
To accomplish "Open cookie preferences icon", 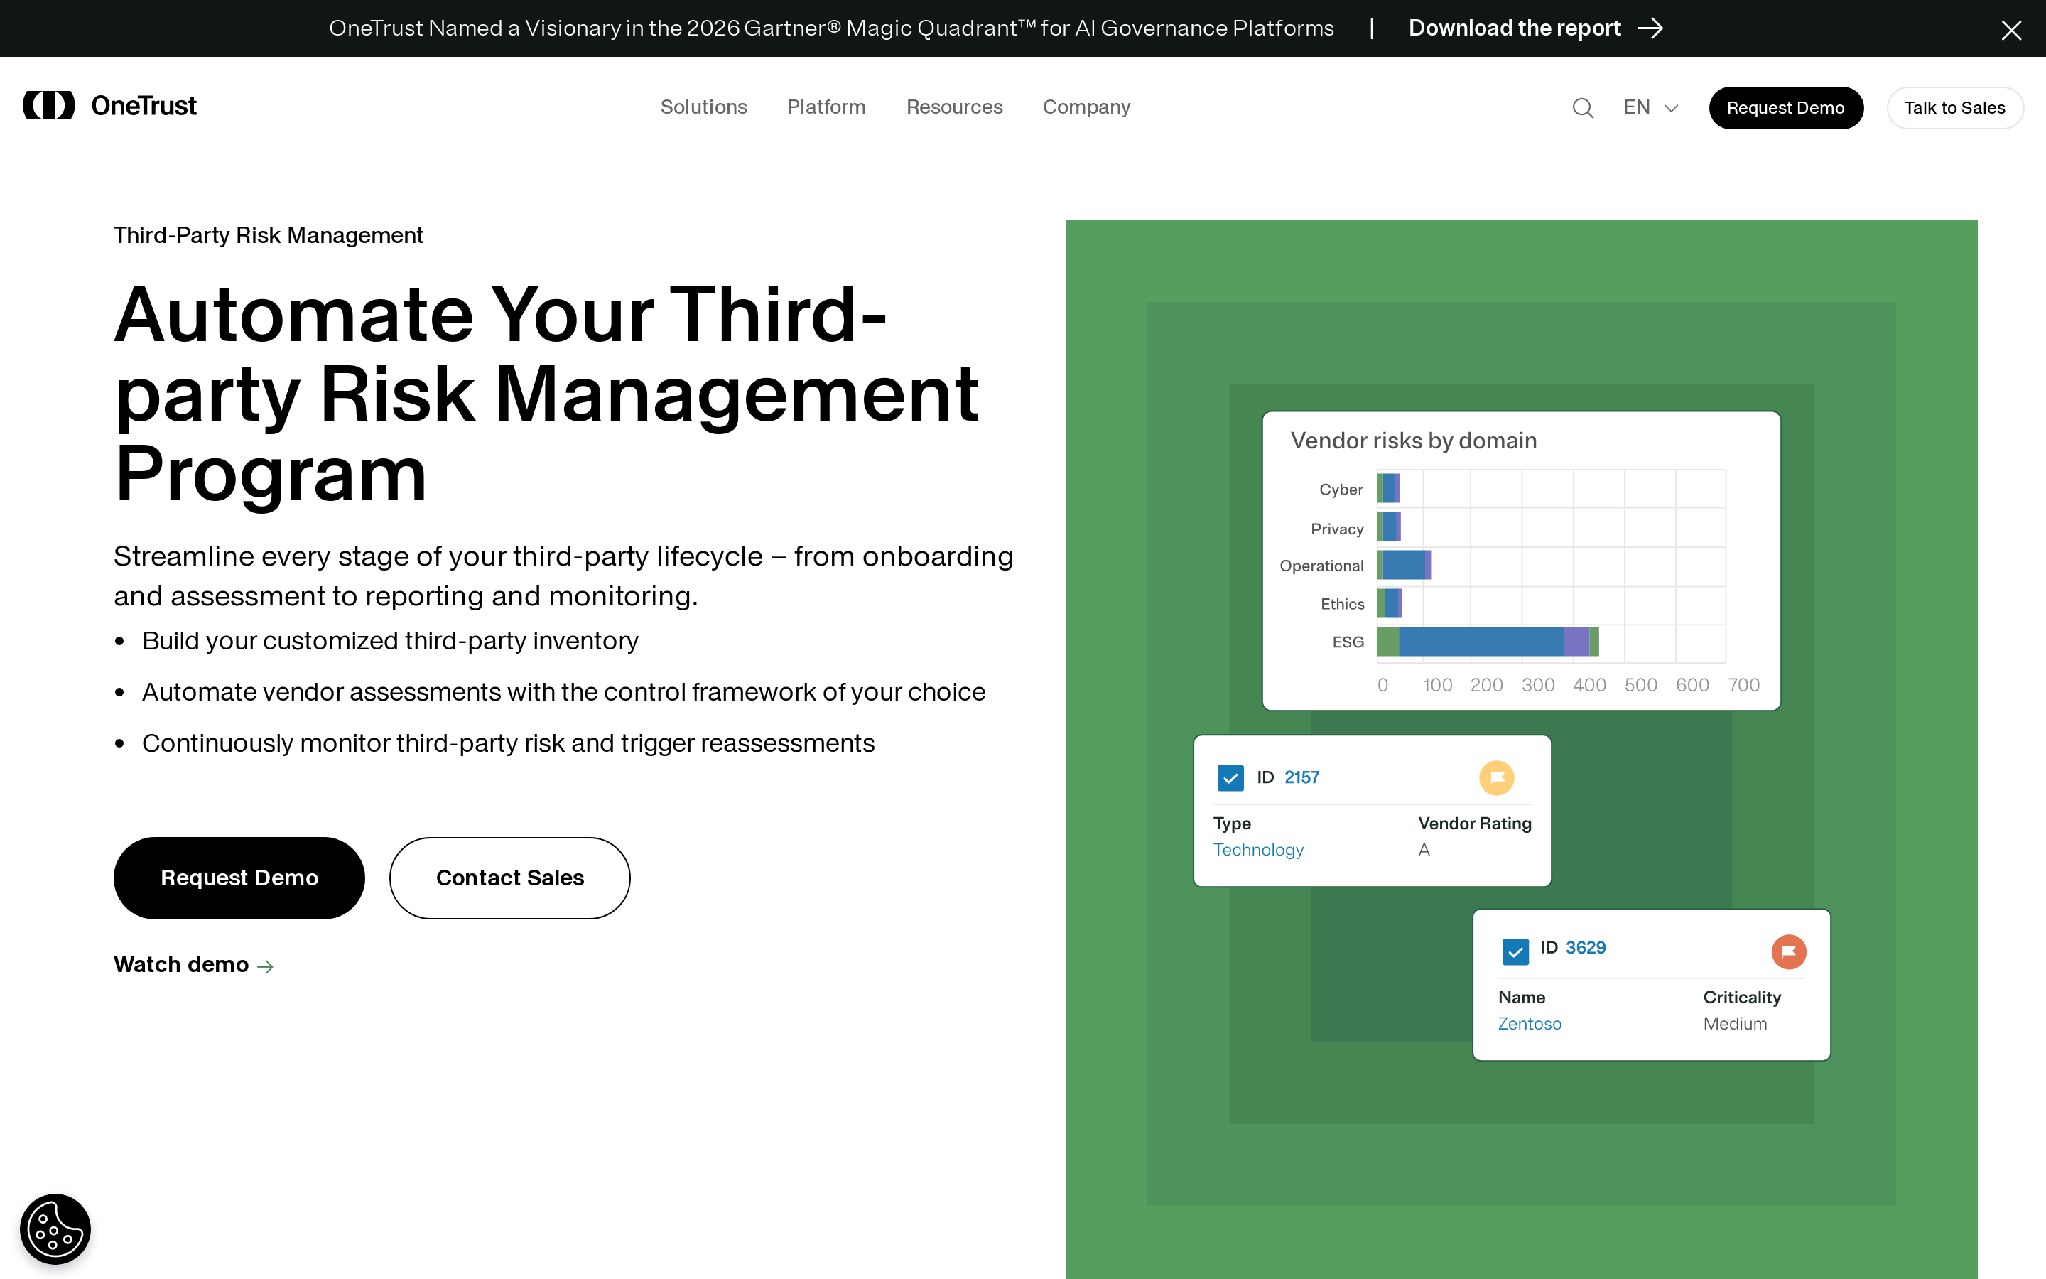I will tap(55, 1229).
